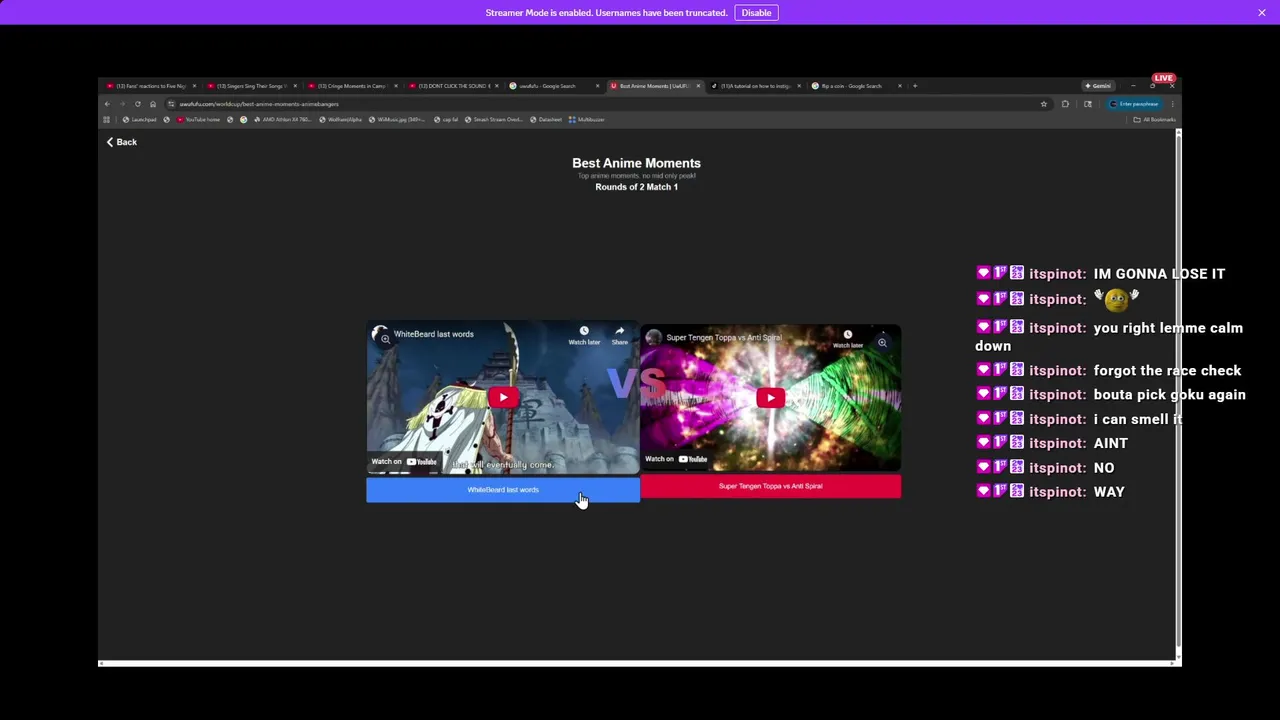1280x720 pixels.
Task: Vote for Super Tengen Toppa vs Anti Spiral
Action: [x=770, y=486]
